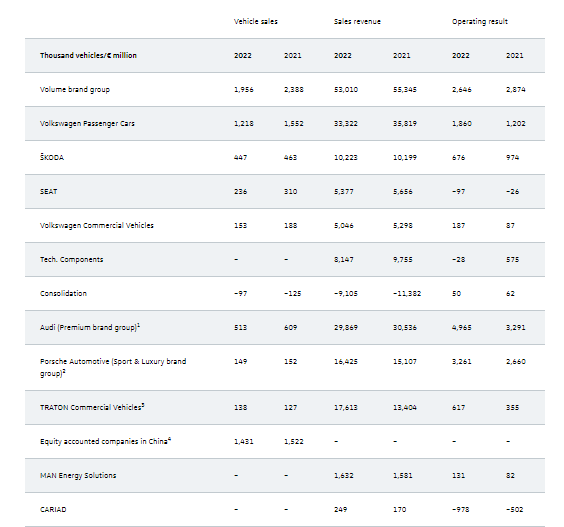The image size is (564, 527).
Task: Select Volkswagen Passenger Cars row label
Action: click(x=87, y=124)
